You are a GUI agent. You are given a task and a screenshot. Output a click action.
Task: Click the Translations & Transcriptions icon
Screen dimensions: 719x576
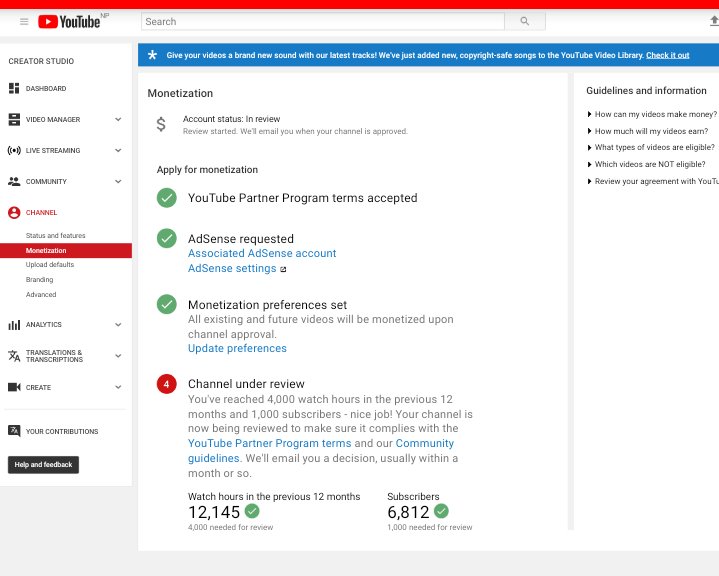coord(14,355)
